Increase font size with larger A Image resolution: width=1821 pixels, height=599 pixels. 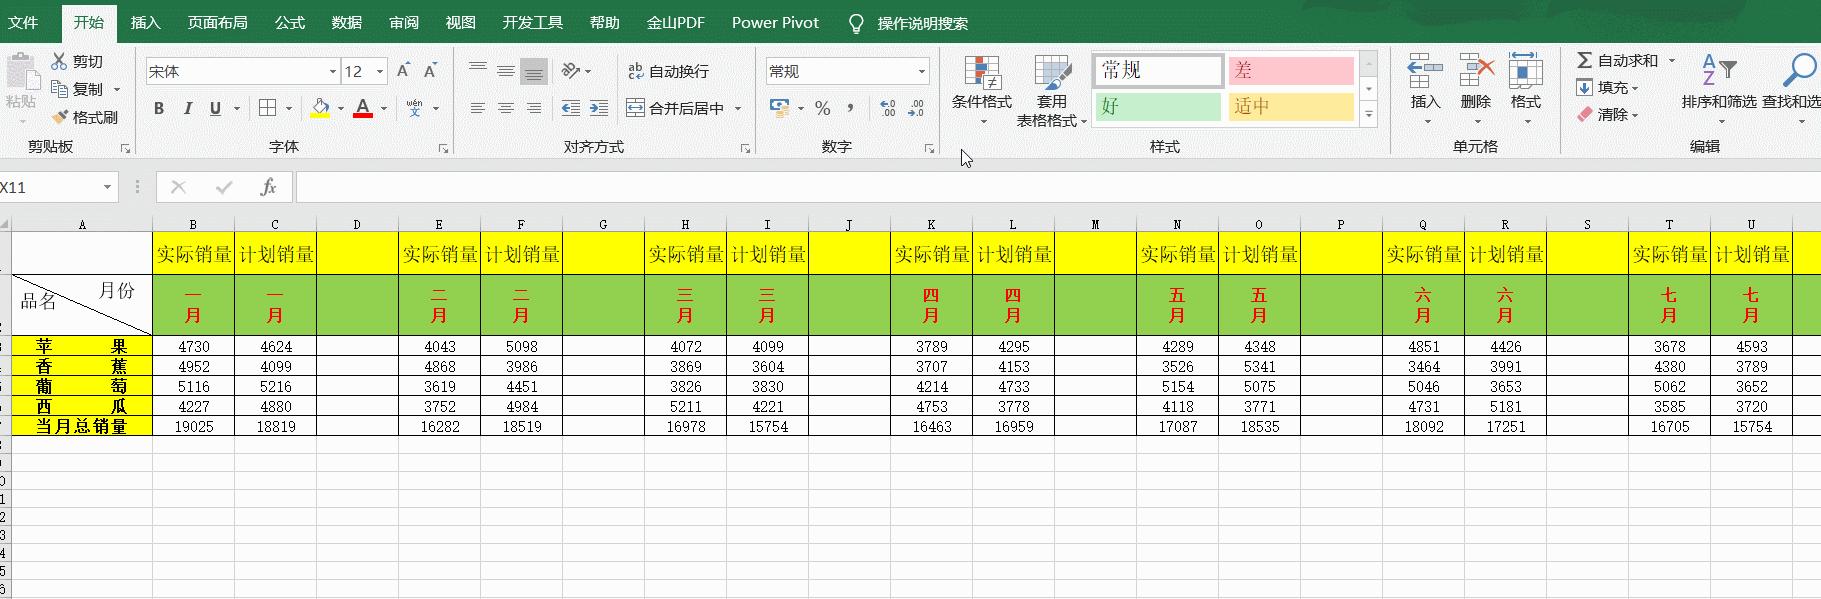pos(403,70)
